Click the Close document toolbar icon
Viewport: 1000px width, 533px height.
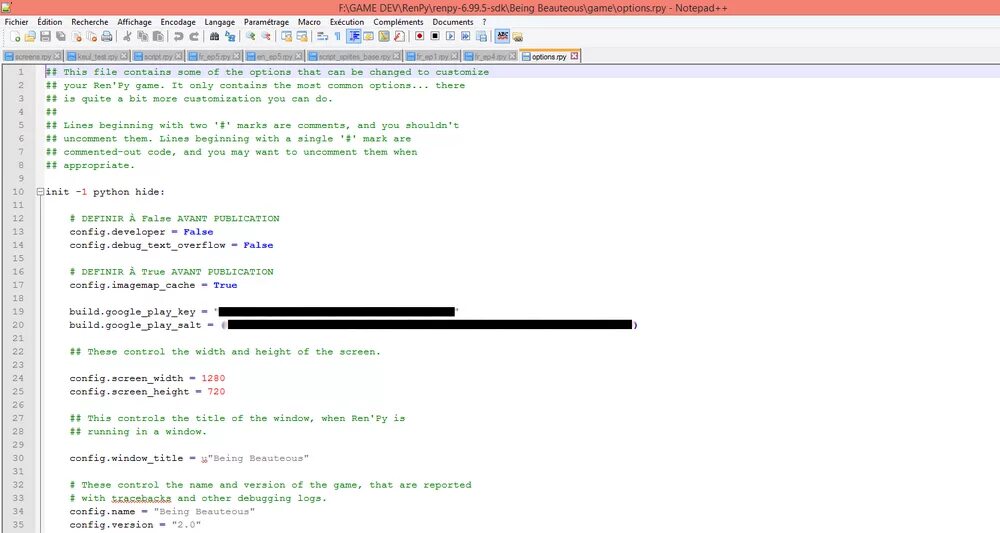pos(77,36)
